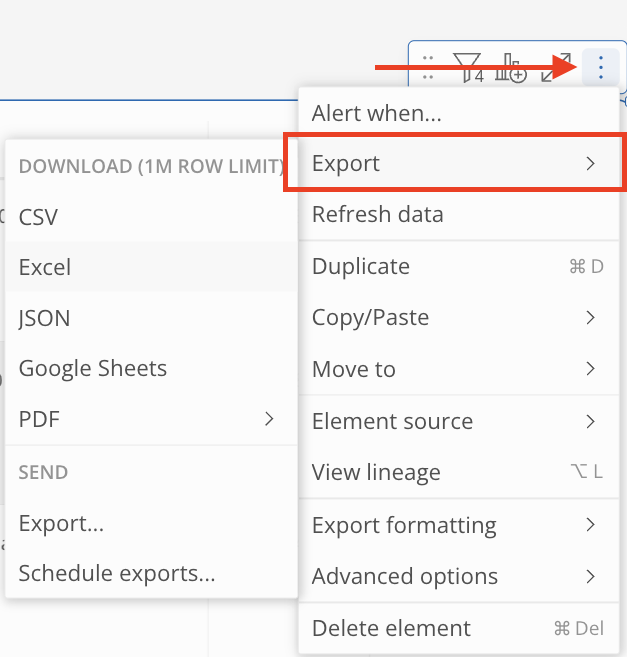Open the Export formatting submenu
The image size is (627, 657).
coord(459,525)
